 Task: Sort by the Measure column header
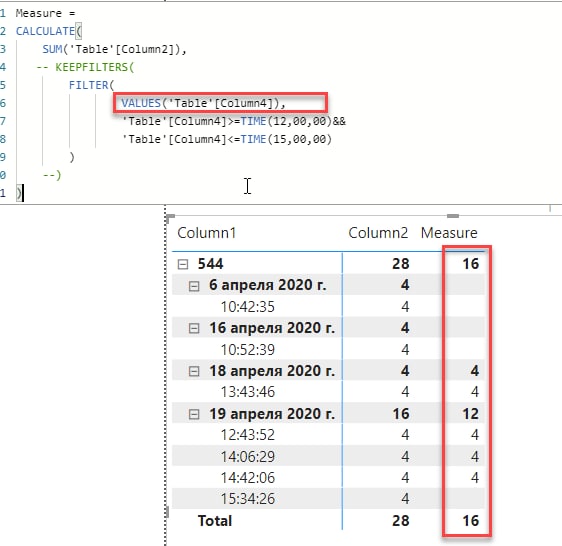pyautogui.click(x=449, y=233)
